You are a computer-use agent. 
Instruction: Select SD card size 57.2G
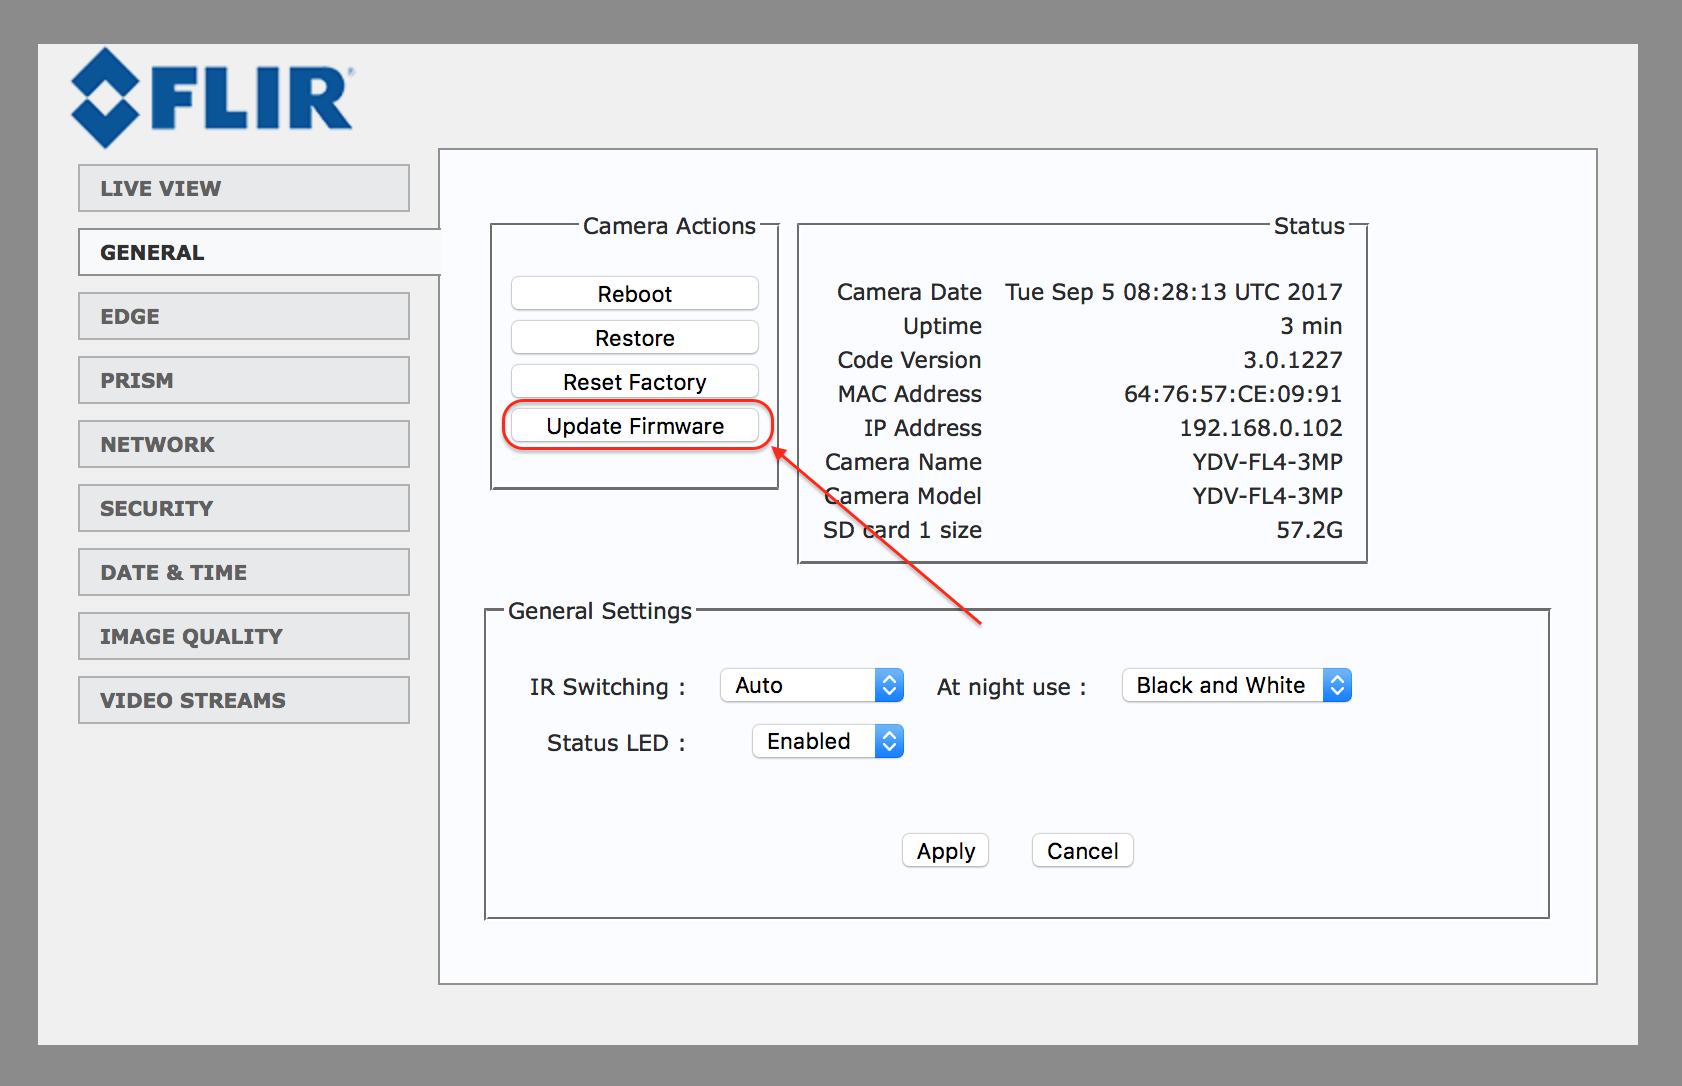1309,530
